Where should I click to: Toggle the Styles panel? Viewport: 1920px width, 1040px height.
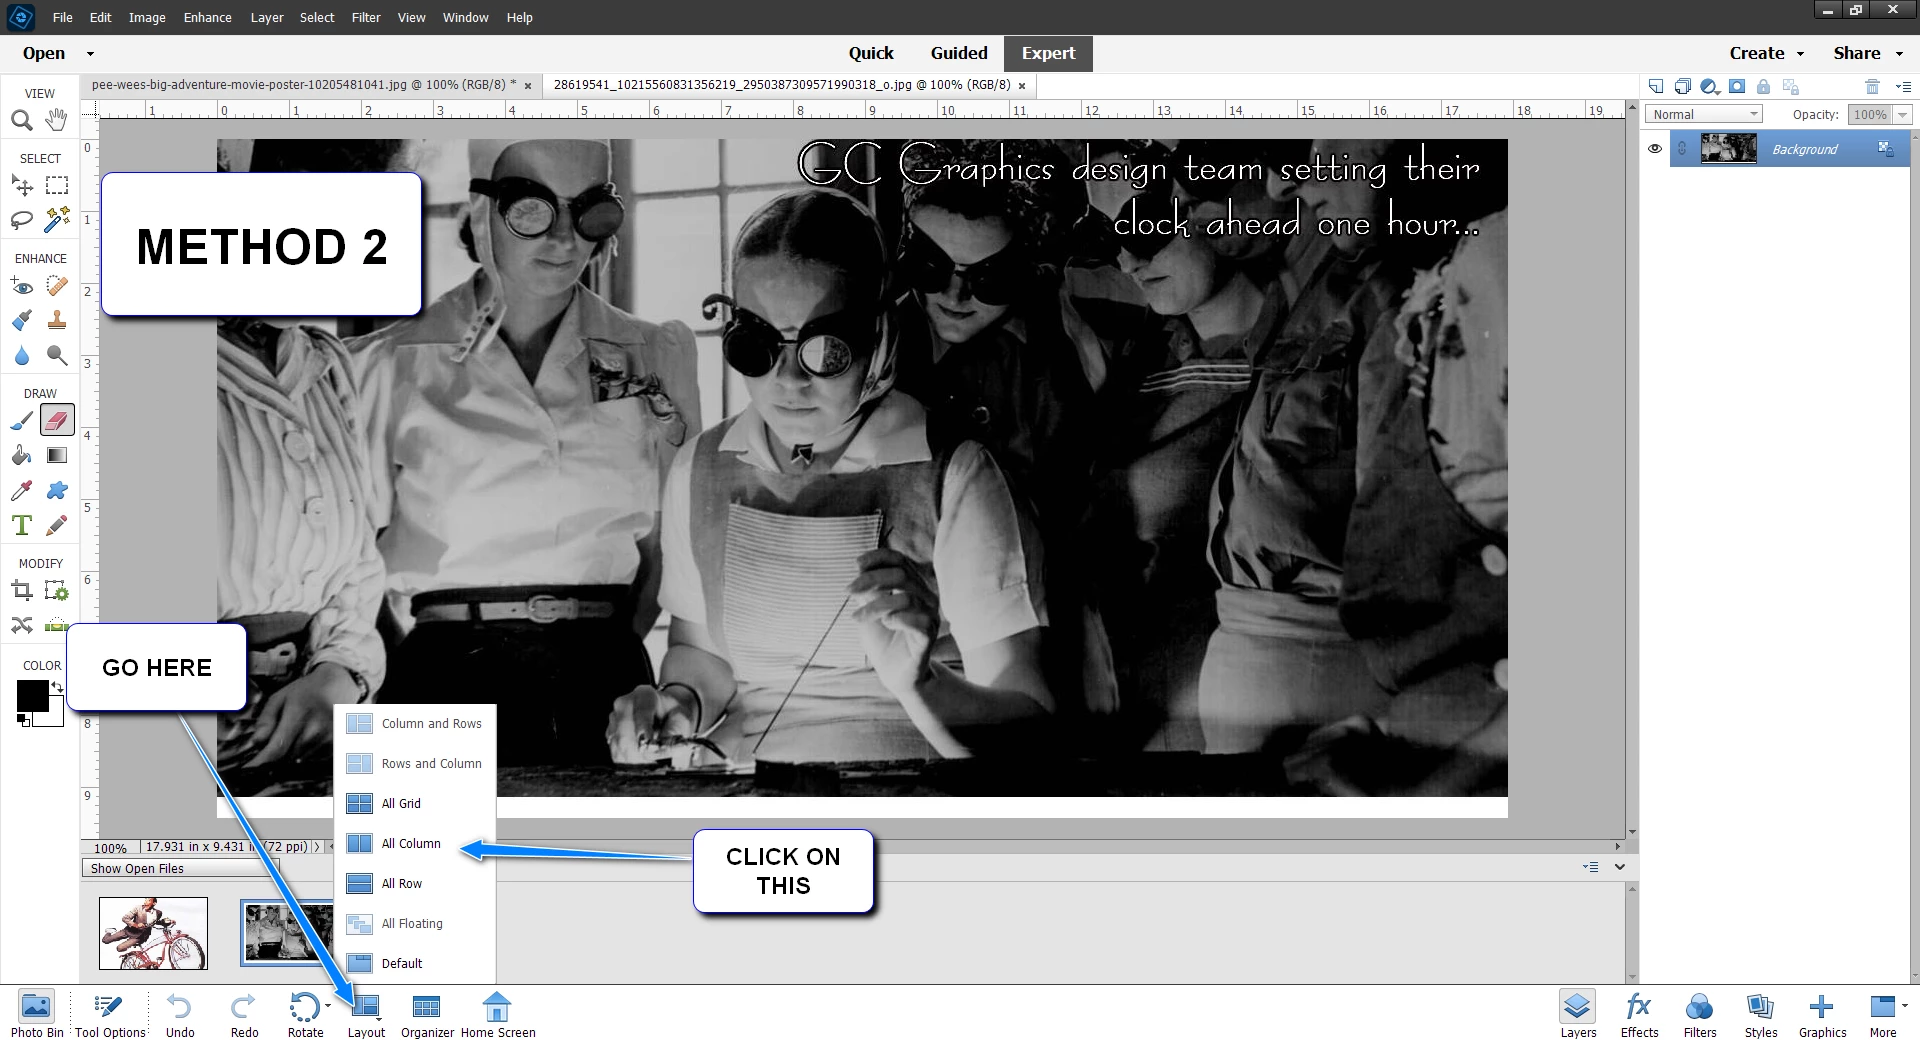point(1761,1015)
